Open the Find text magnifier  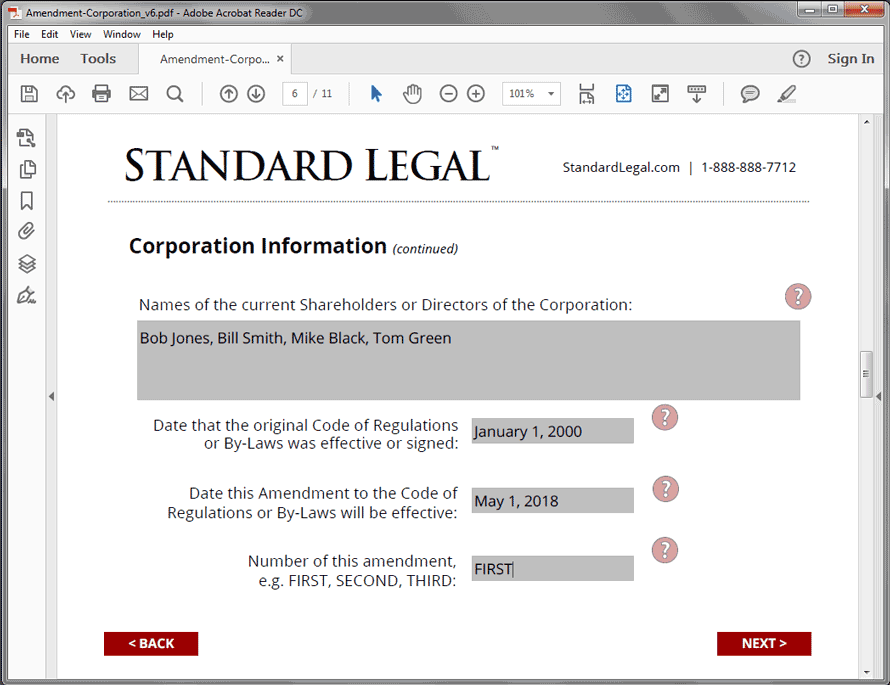pos(175,94)
